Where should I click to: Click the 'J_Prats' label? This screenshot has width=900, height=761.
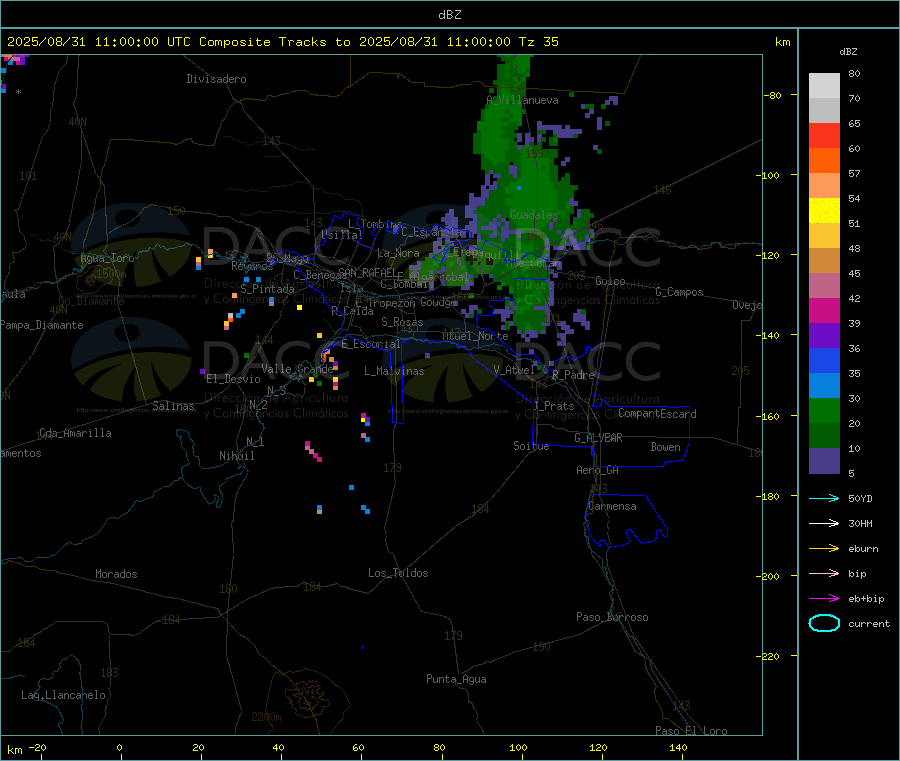[553, 406]
